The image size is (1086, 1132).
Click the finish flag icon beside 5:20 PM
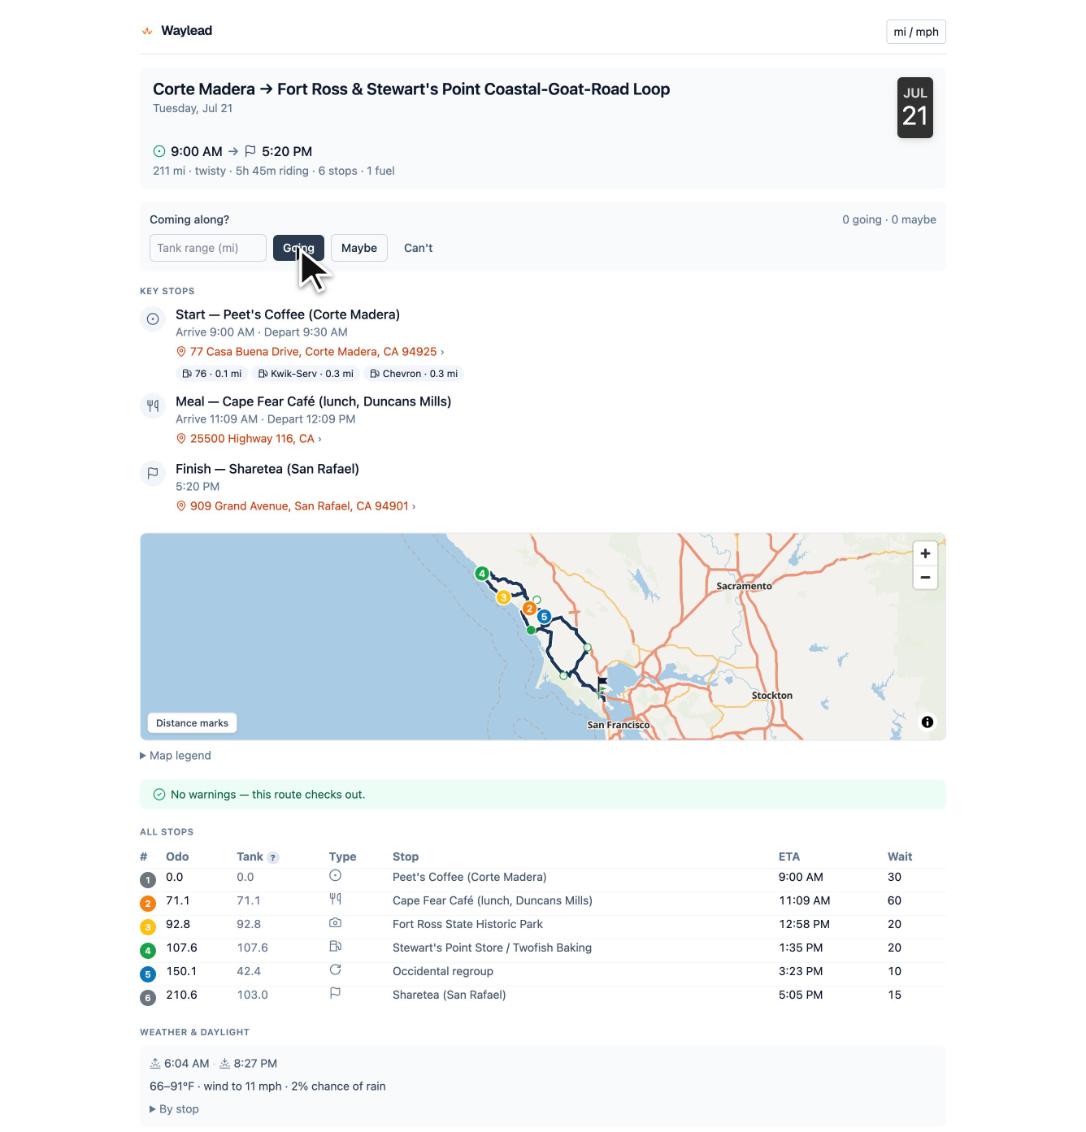click(x=250, y=152)
